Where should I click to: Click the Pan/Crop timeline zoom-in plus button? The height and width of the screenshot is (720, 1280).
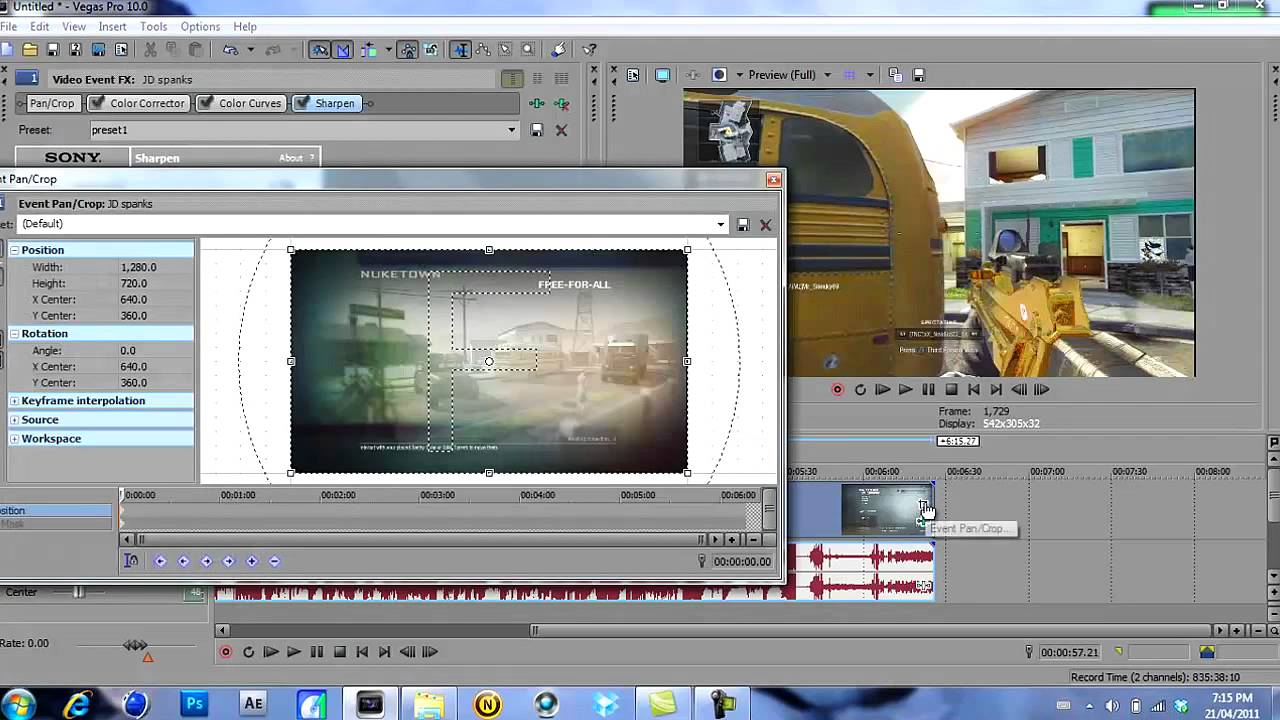[732, 540]
